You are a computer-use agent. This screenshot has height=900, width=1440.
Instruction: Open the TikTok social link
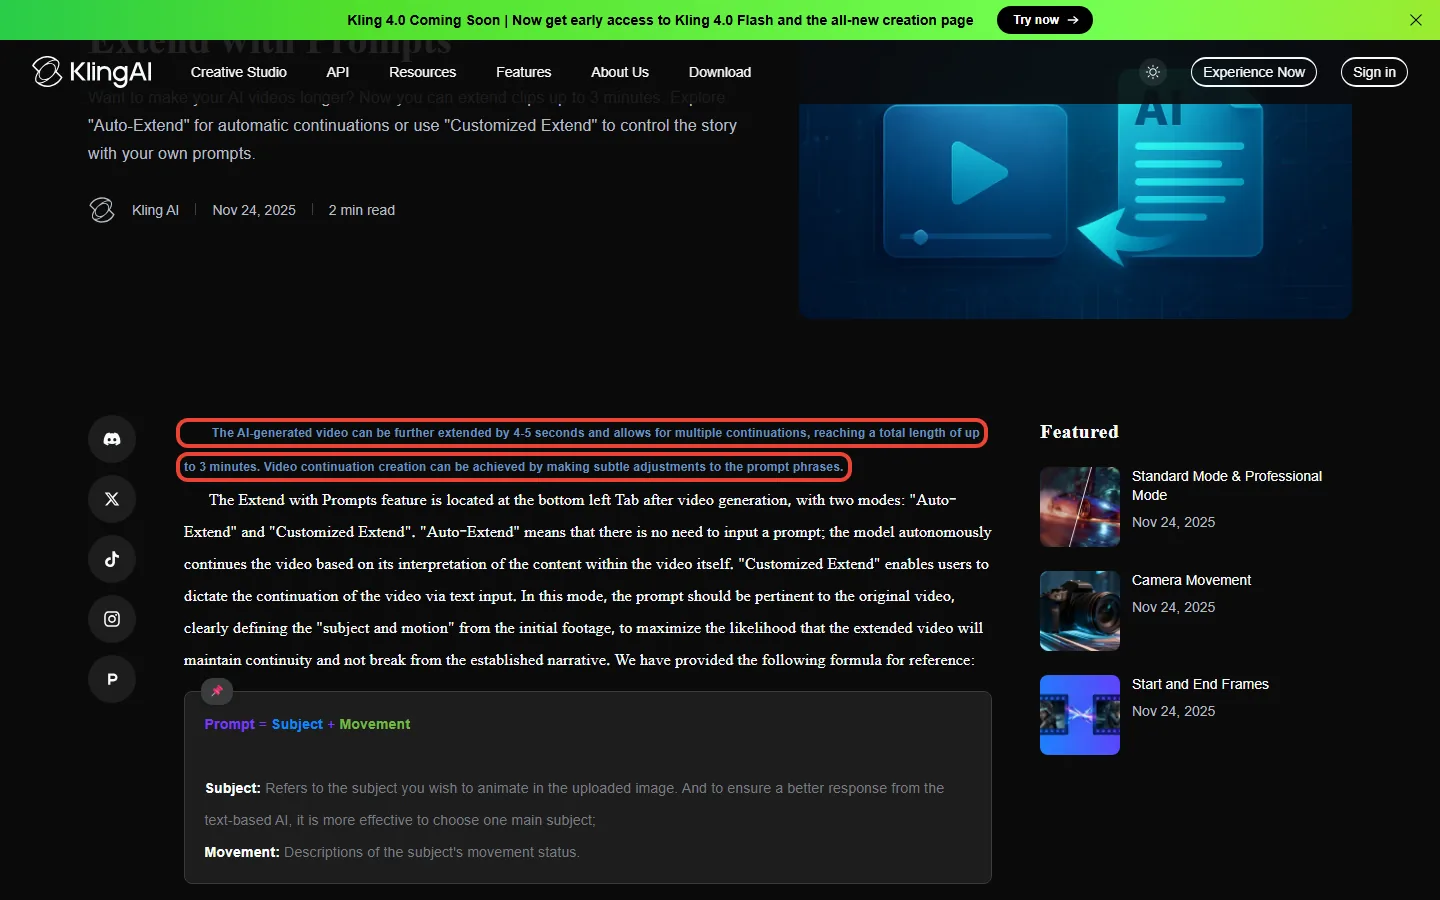coord(112,559)
